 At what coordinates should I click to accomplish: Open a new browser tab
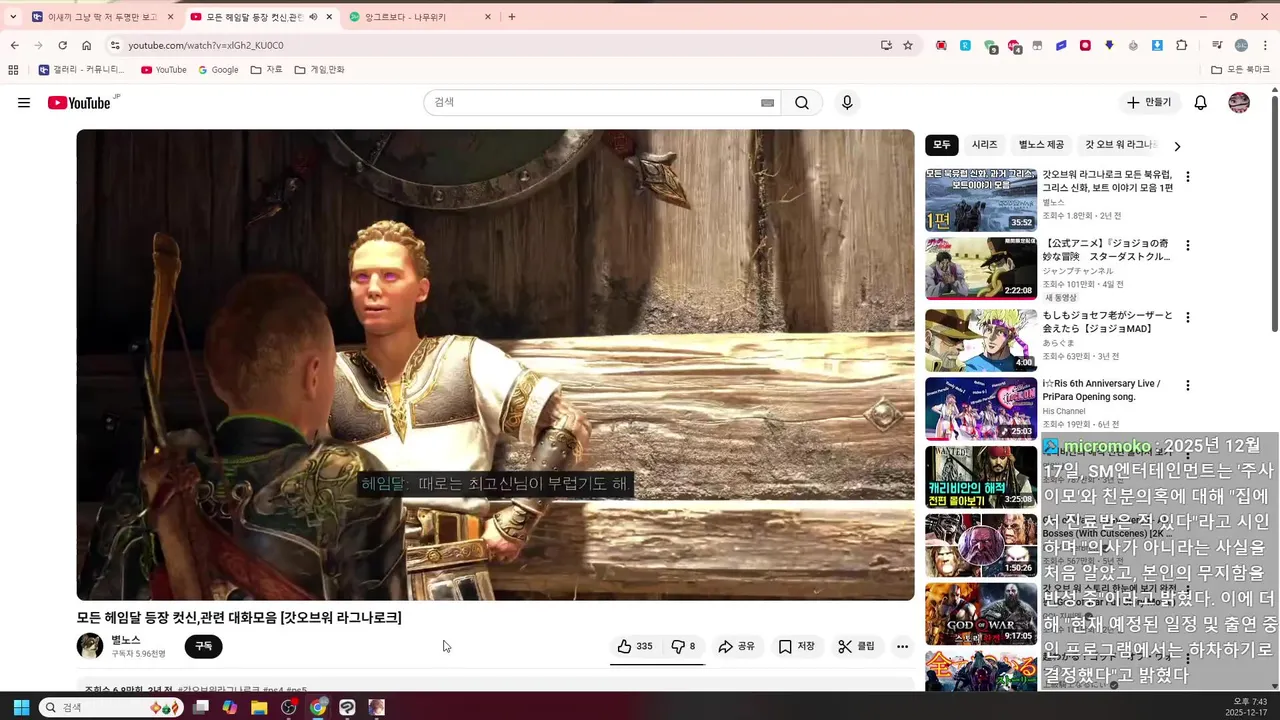coord(512,17)
